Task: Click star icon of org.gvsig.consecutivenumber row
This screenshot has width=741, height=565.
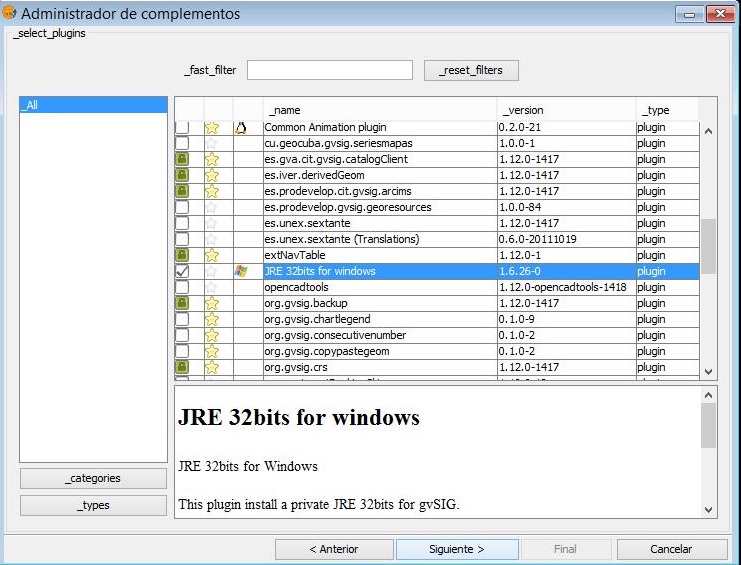Action: click(212, 335)
